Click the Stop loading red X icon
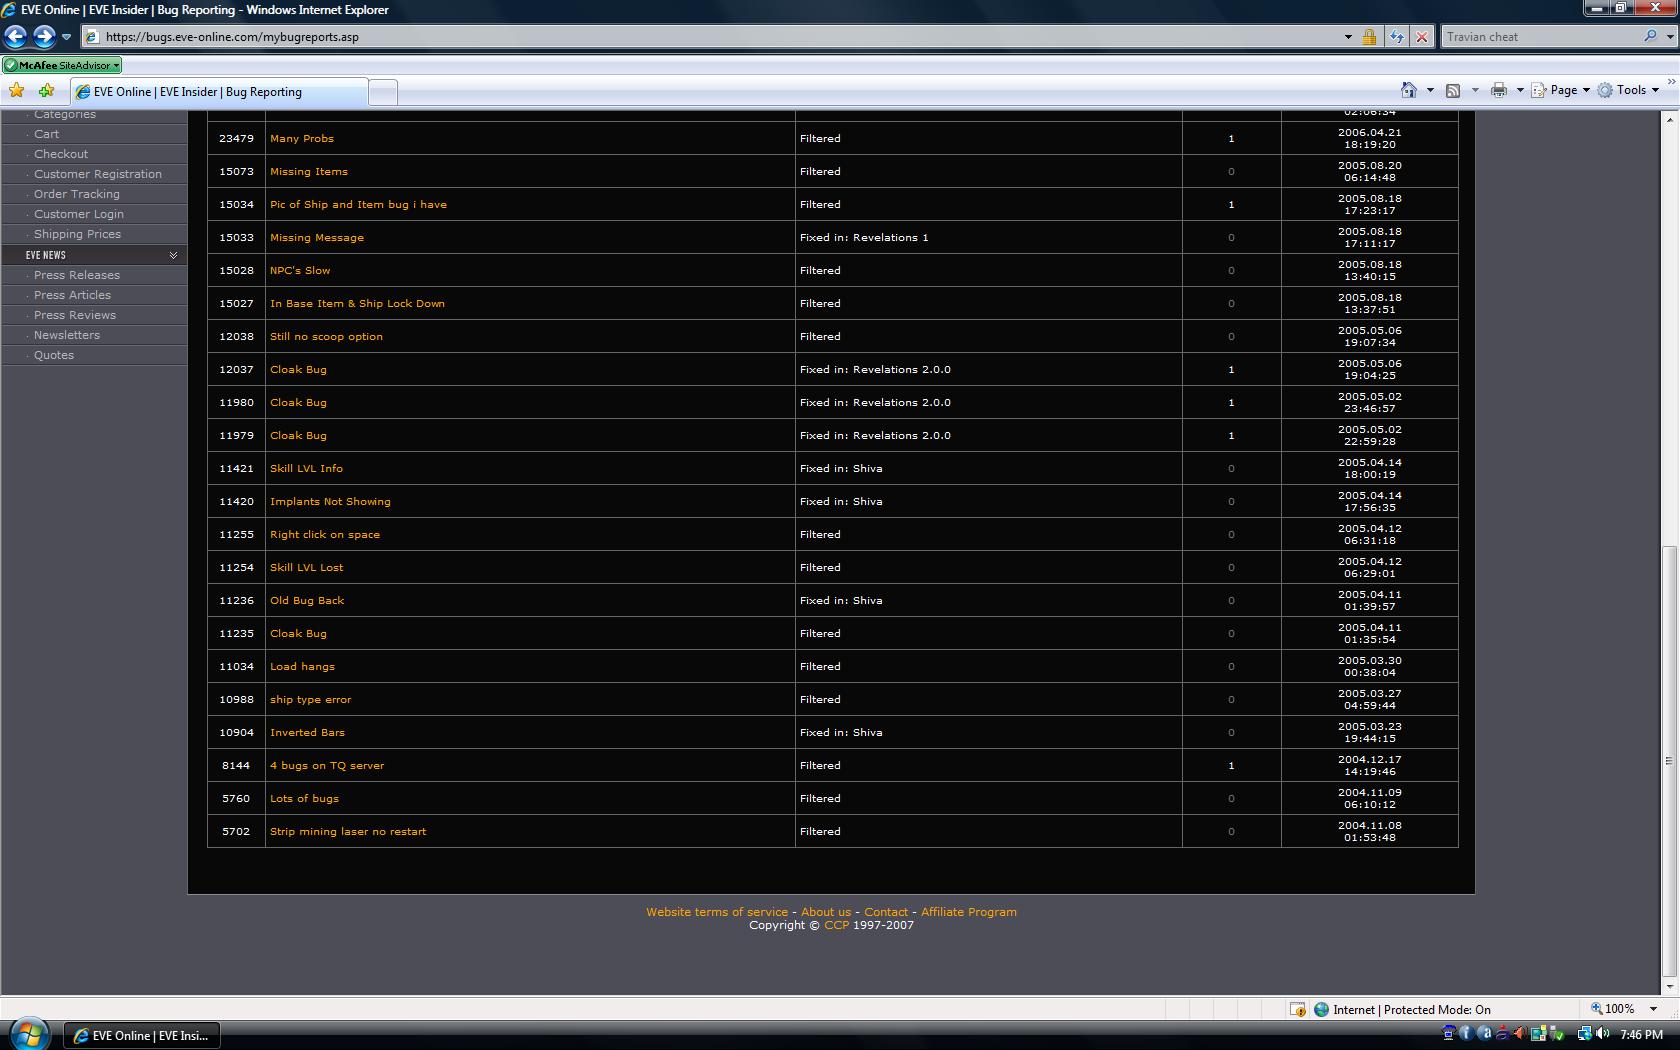The height and width of the screenshot is (1050, 1680). tap(1421, 37)
